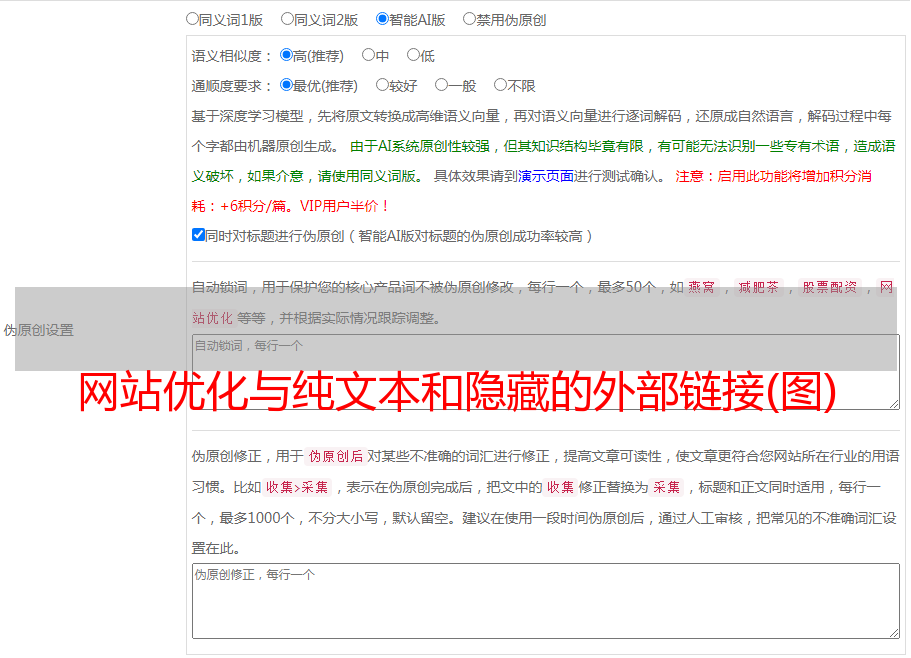
Task: Set 语义相似度 to 高(推荐)
Action: pyautogui.click(x=287, y=55)
